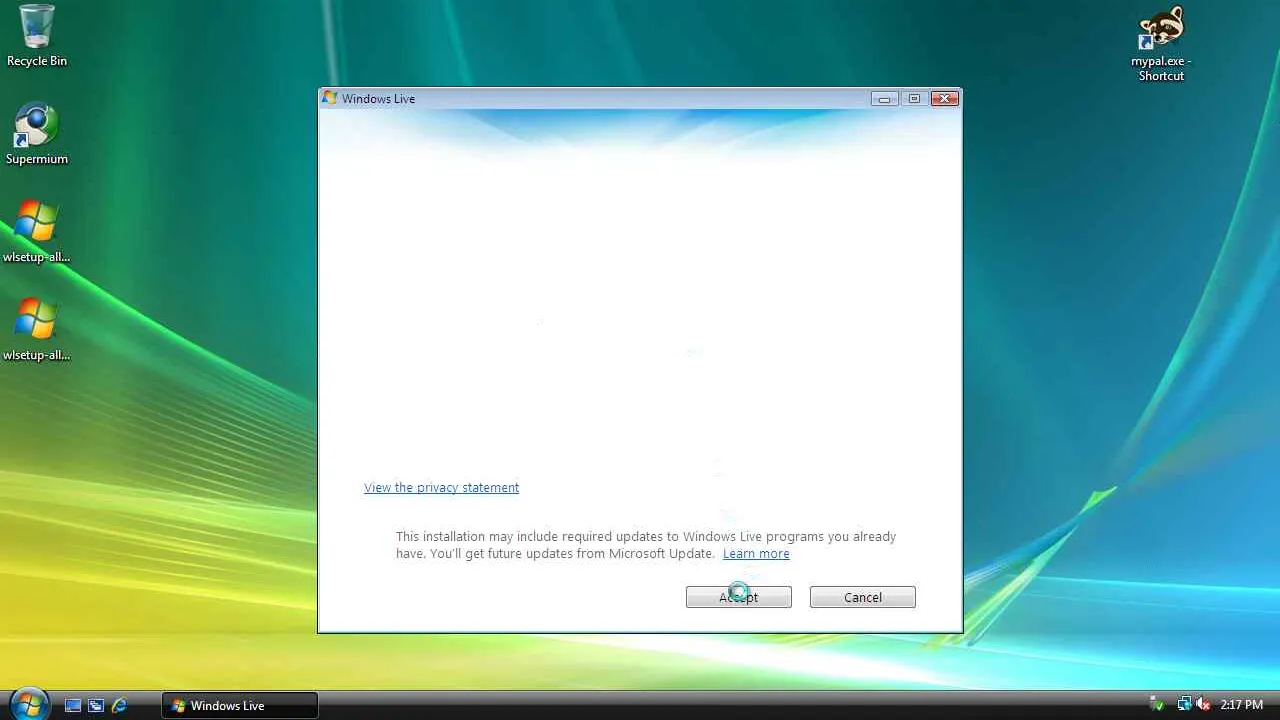Select the wlsetup-all icon directly below Supermium

(x=37, y=232)
